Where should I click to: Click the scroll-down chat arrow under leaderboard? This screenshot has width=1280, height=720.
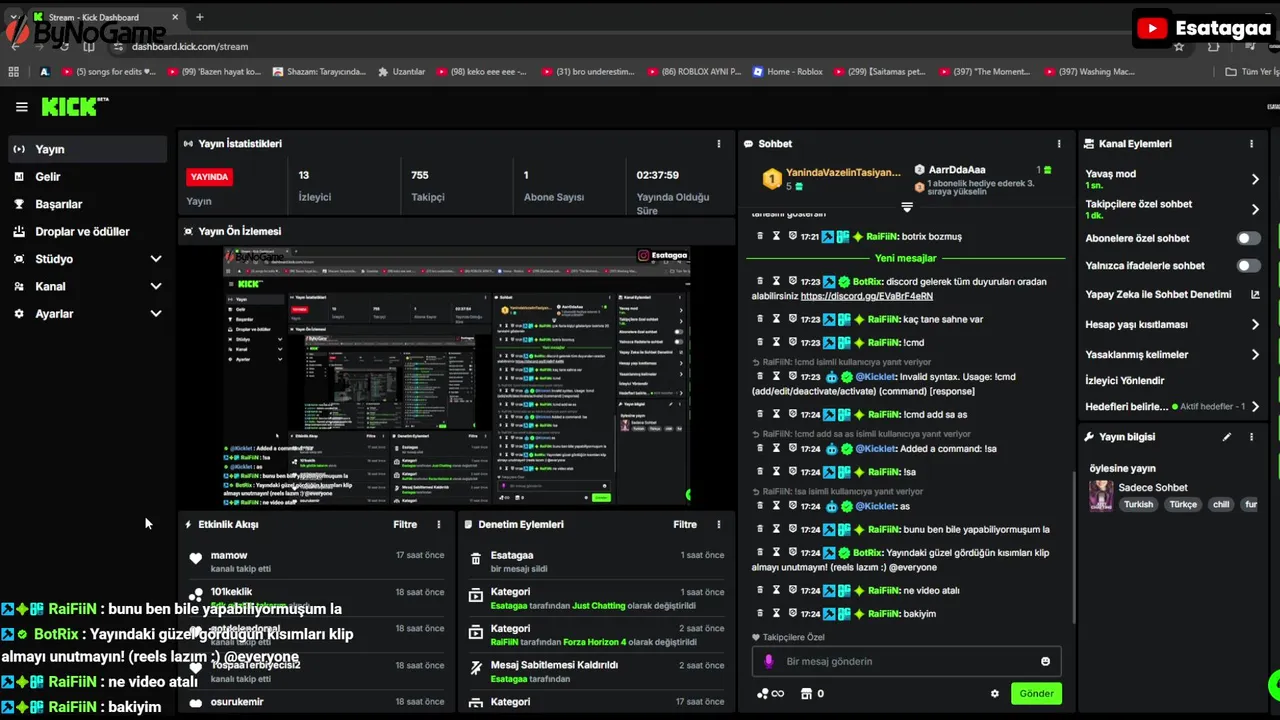pyautogui.click(x=907, y=207)
